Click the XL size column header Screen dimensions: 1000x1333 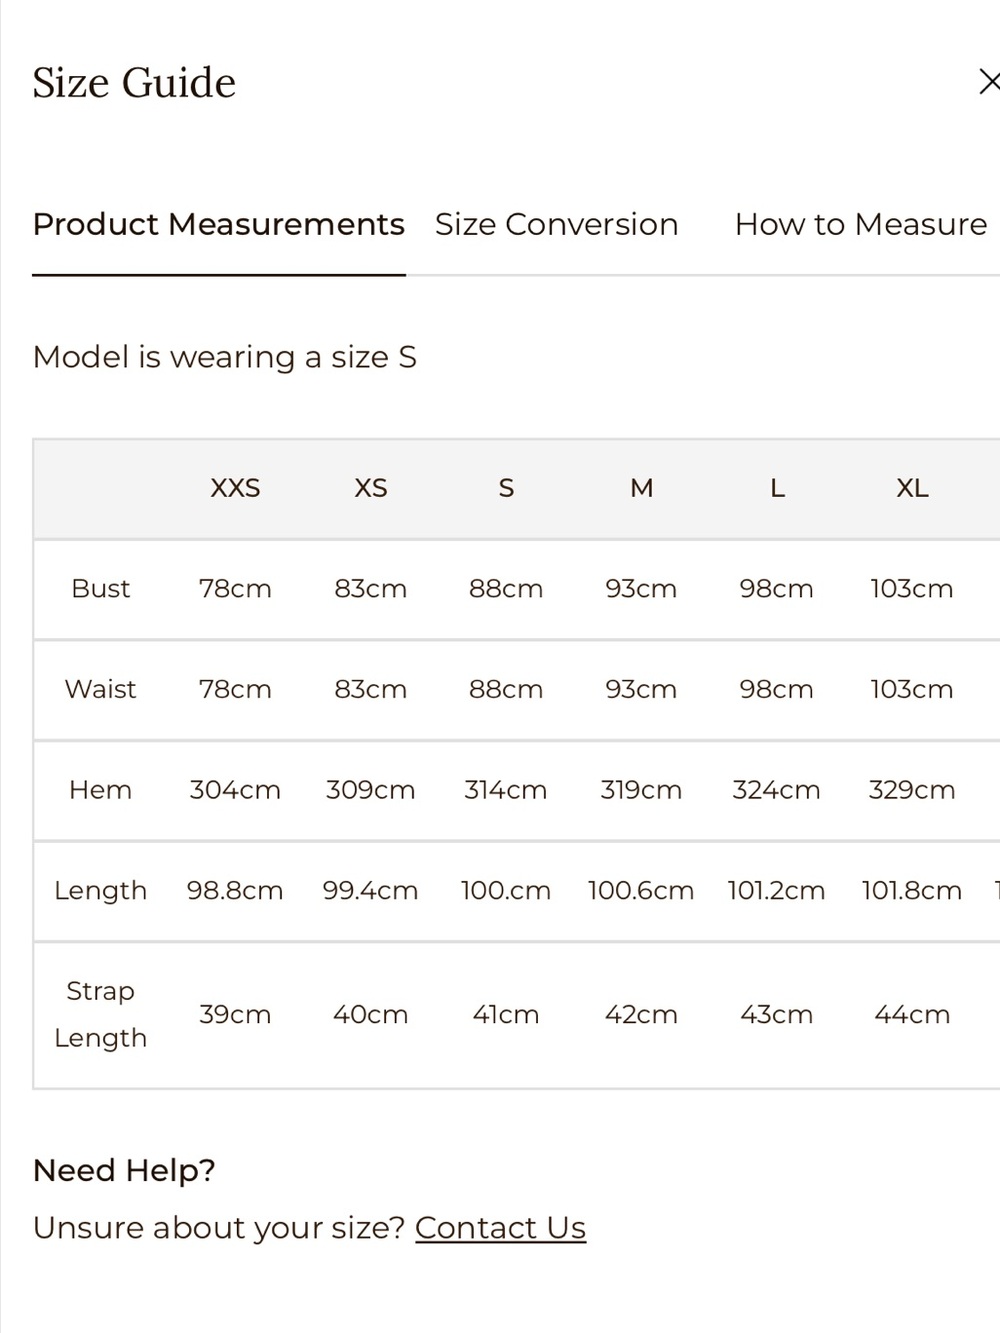pyautogui.click(x=912, y=488)
